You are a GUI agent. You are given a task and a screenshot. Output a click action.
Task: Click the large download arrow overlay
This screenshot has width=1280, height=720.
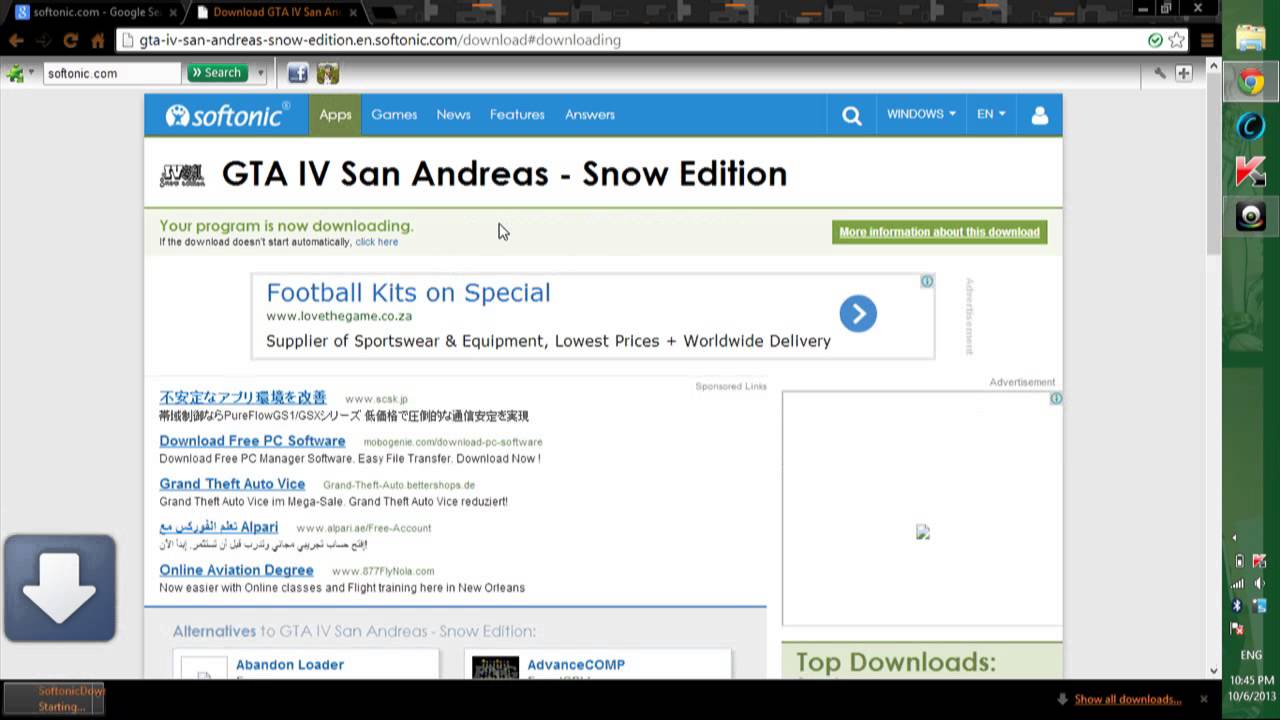(x=60, y=588)
